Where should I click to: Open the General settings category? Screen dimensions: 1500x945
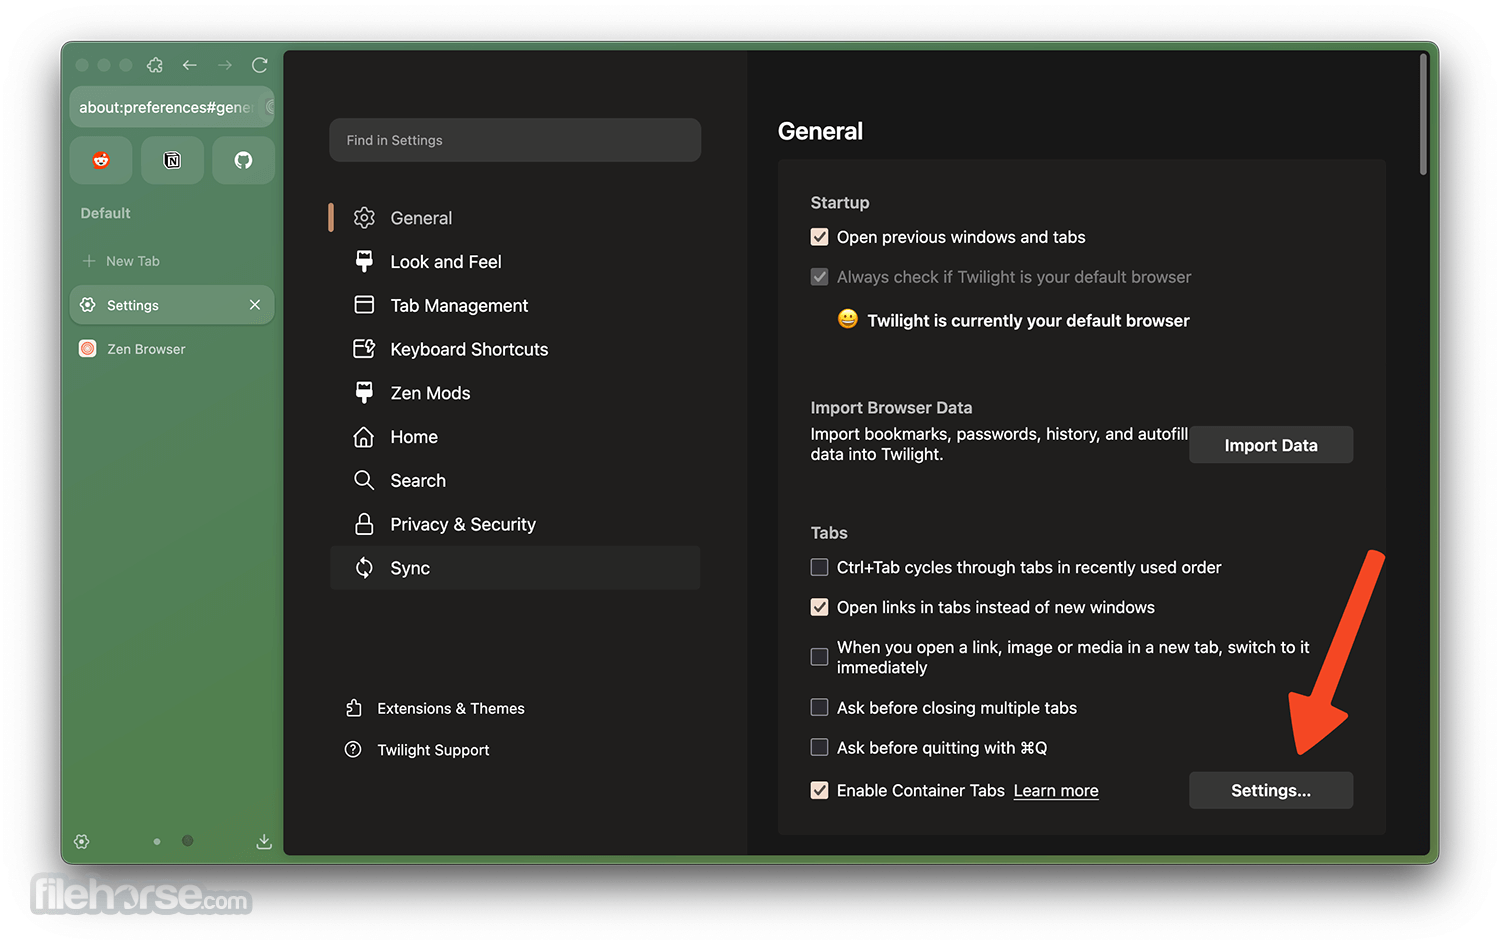(515, 218)
